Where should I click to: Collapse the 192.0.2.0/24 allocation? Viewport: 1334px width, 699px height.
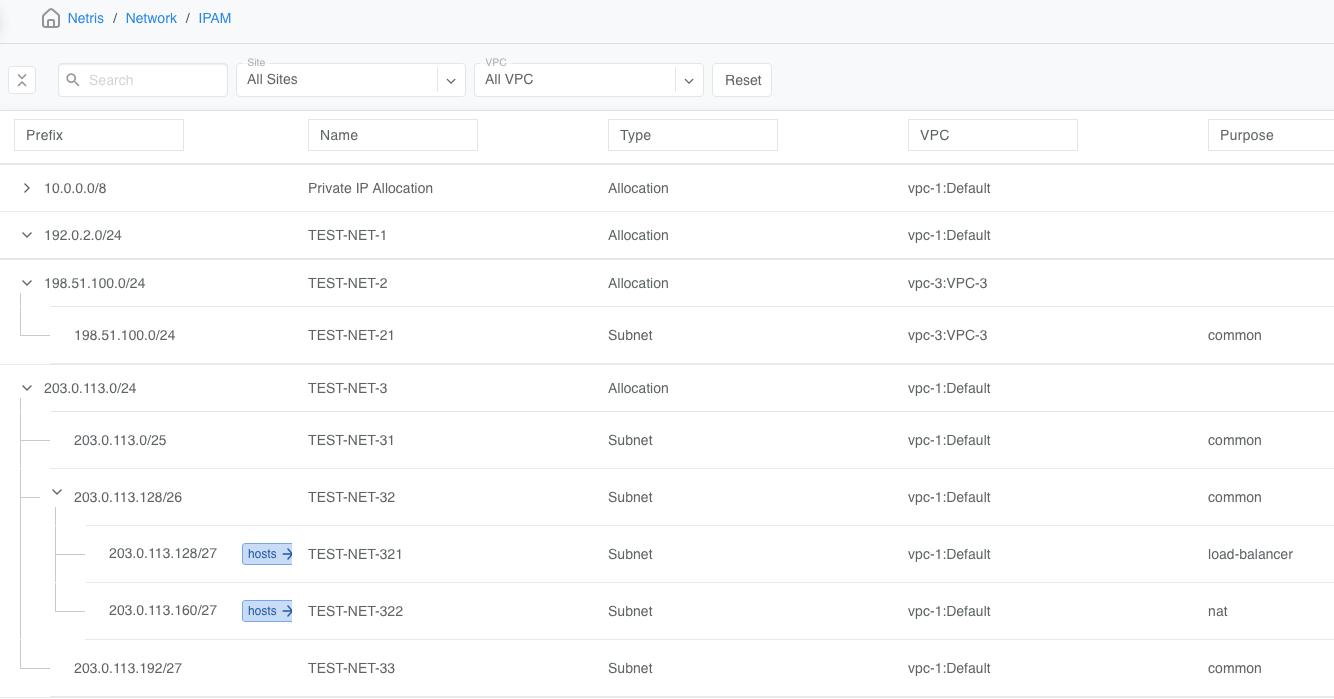point(26,234)
